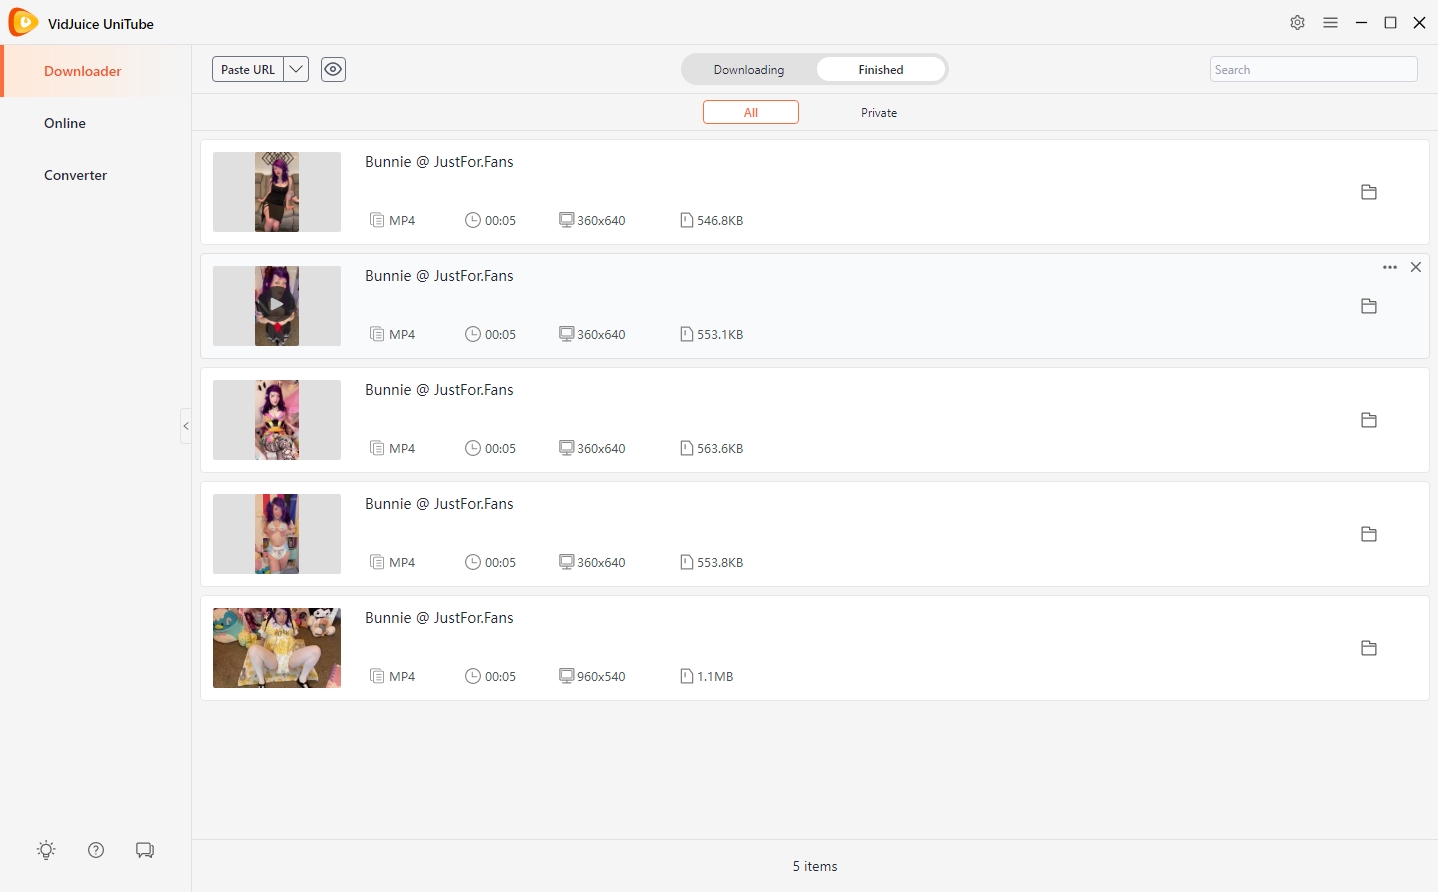This screenshot has width=1438, height=892.
Task: Click the resolution monitor icon of 546.8KB item
Action: click(x=566, y=220)
